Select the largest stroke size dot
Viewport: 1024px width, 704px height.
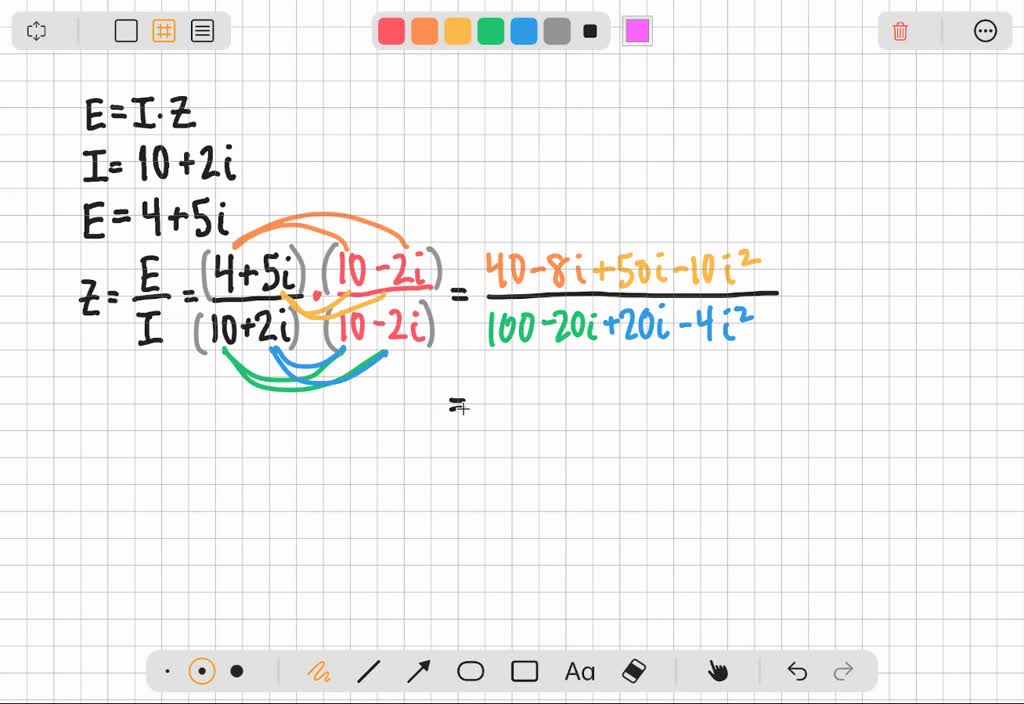(x=237, y=671)
